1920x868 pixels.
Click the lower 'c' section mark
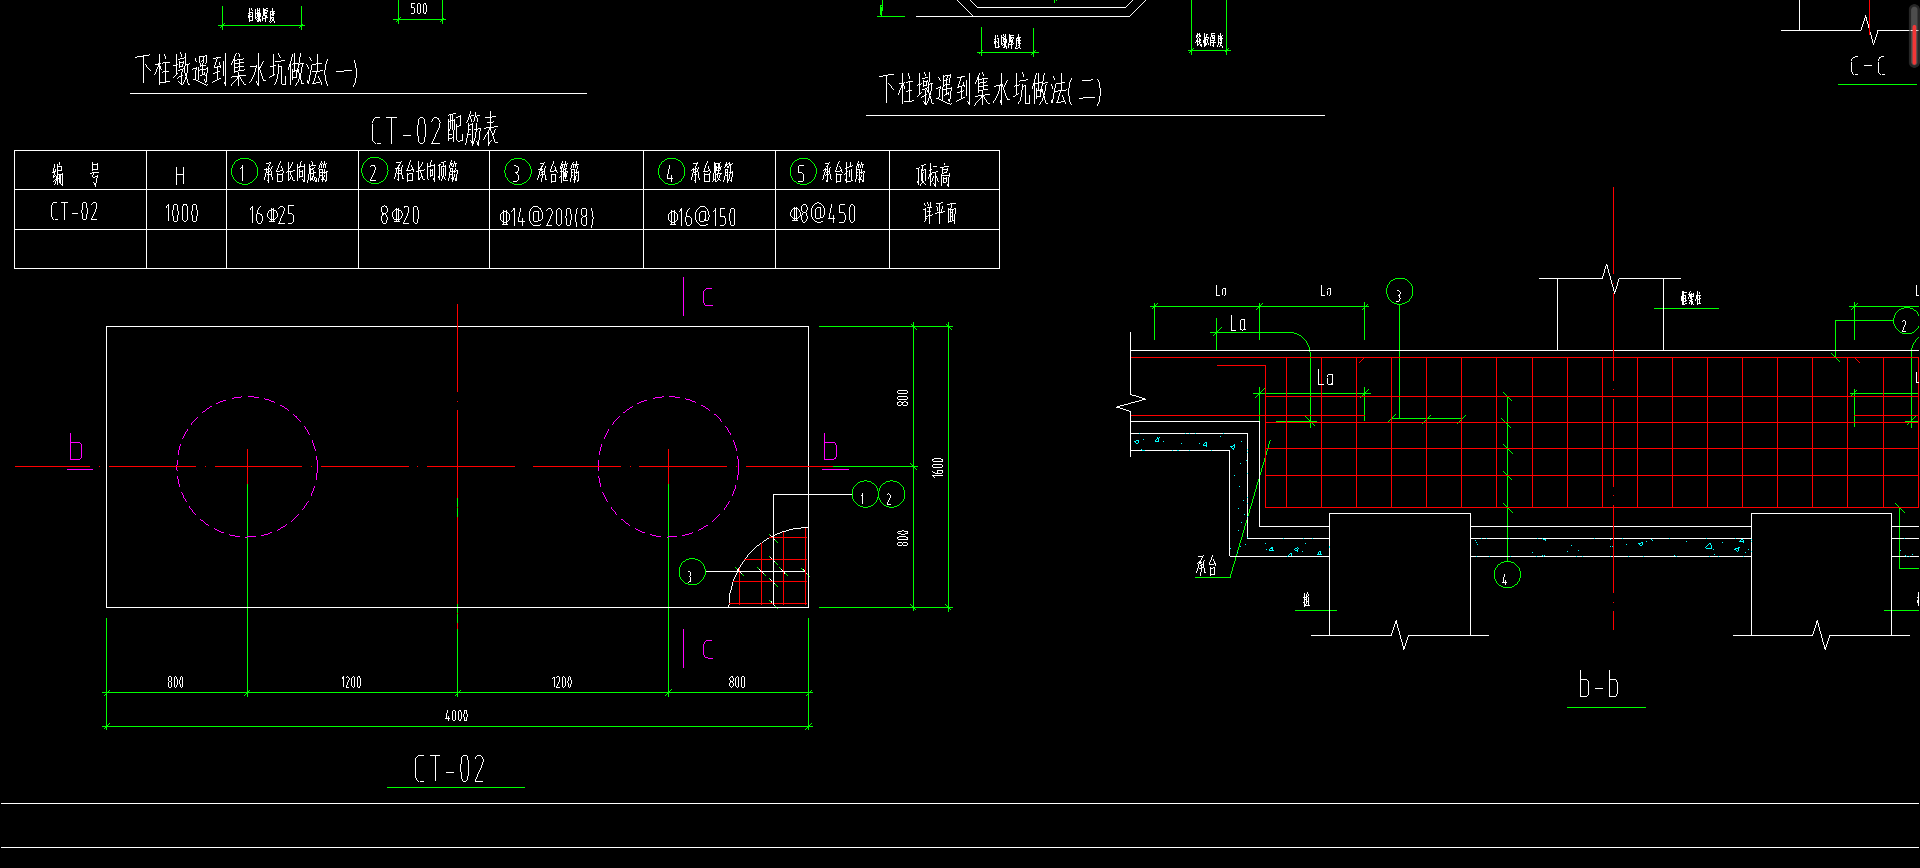[x=708, y=649]
